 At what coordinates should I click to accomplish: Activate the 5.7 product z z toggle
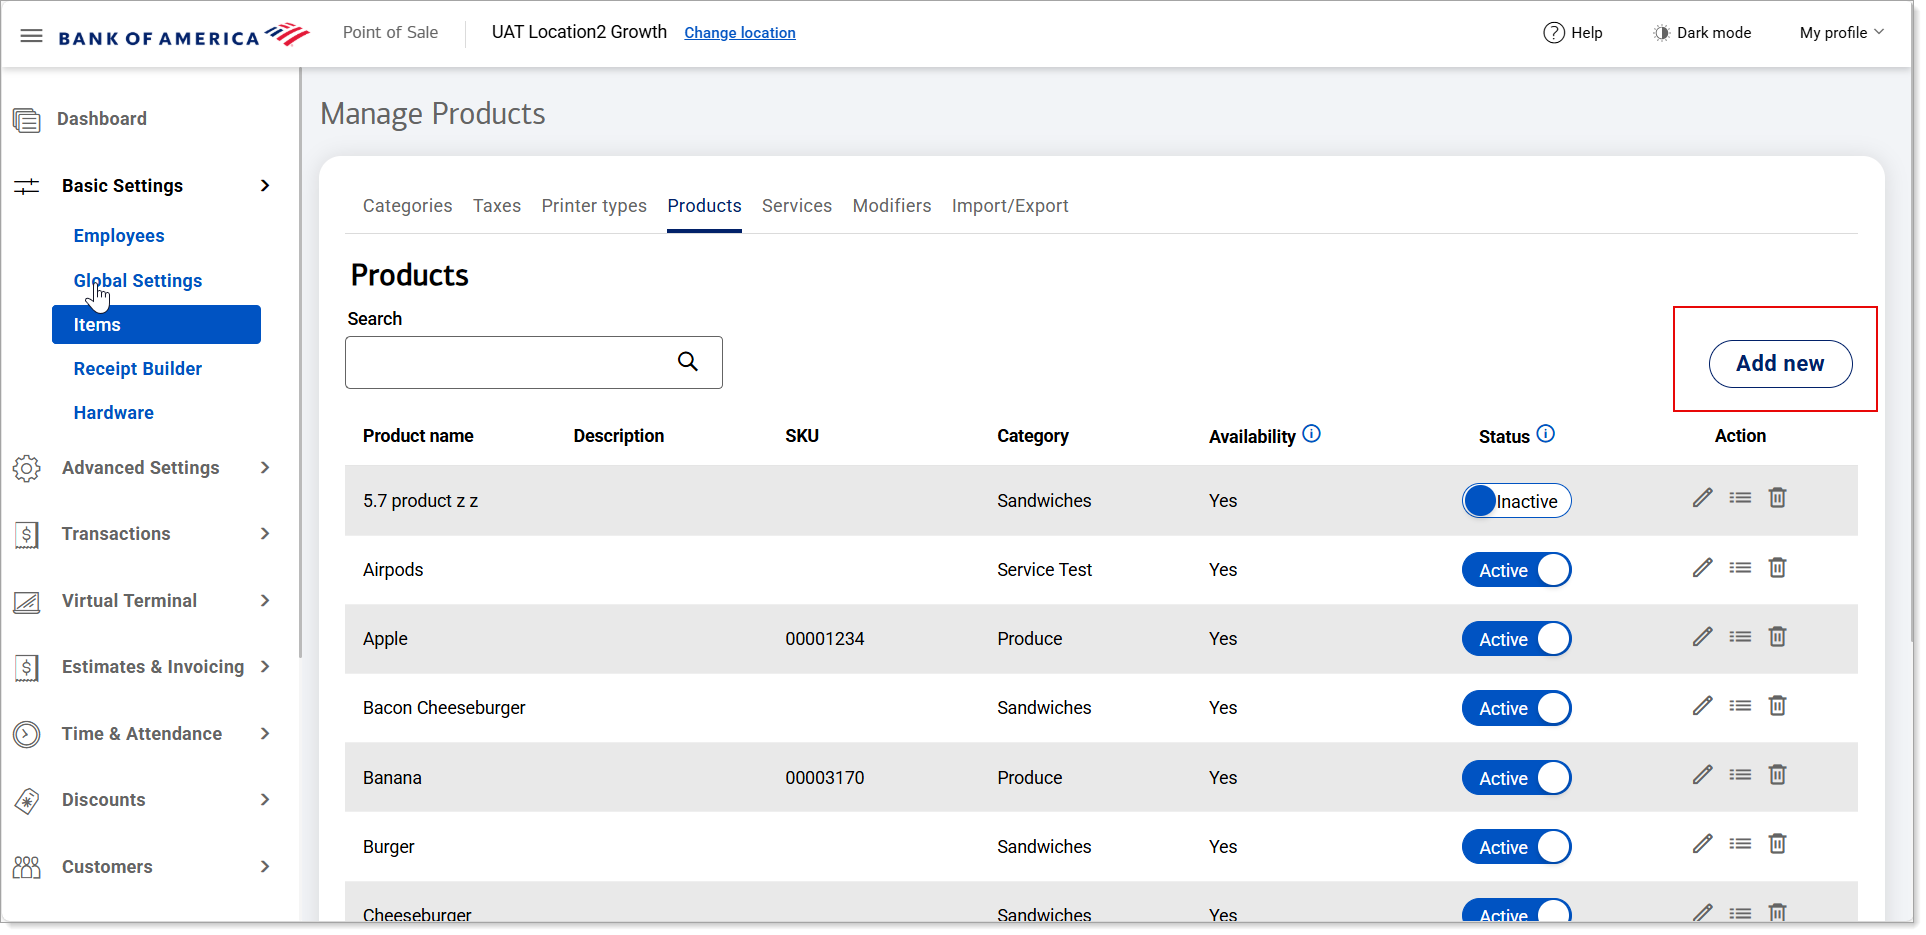pos(1516,501)
